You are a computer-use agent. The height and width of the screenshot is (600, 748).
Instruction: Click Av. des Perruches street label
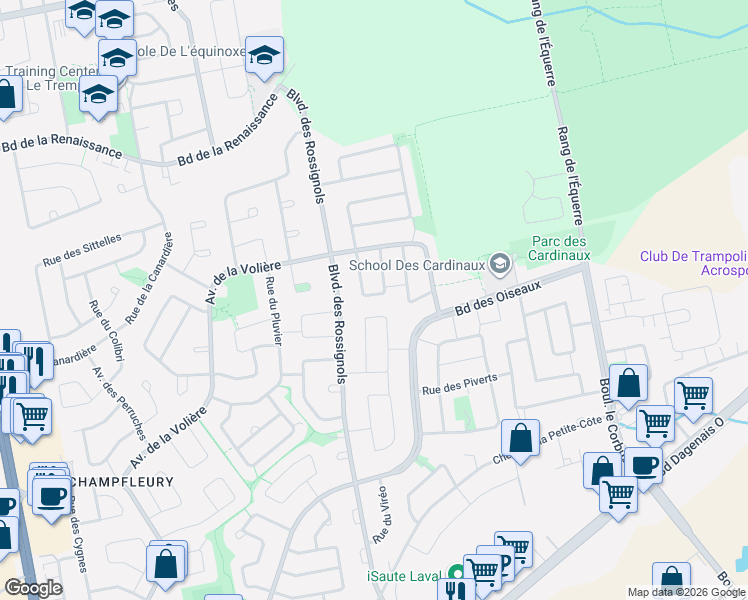pos(119,403)
